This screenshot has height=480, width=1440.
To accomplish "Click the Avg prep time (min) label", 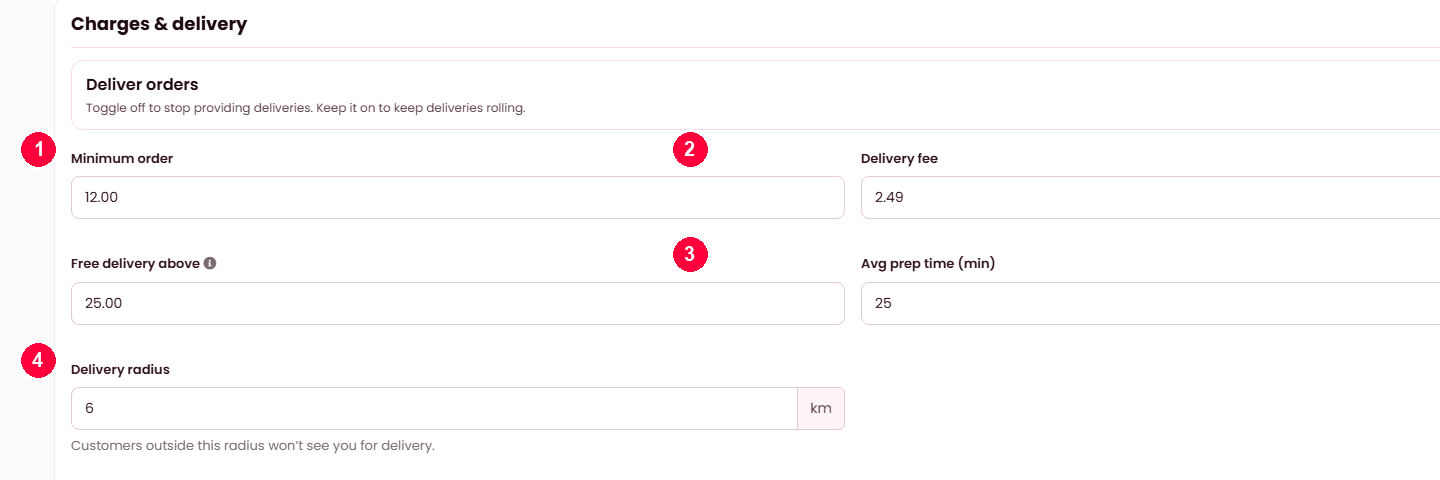I will tap(928, 264).
